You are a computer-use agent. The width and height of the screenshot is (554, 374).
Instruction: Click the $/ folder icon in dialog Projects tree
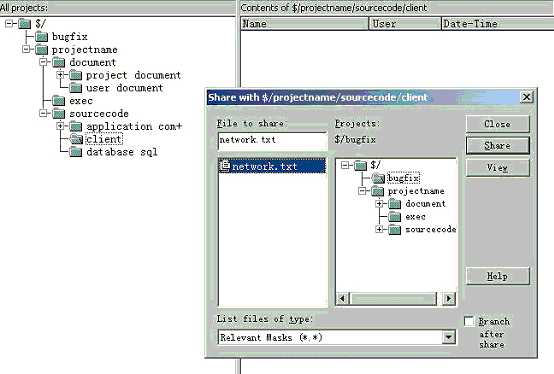tap(361, 165)
